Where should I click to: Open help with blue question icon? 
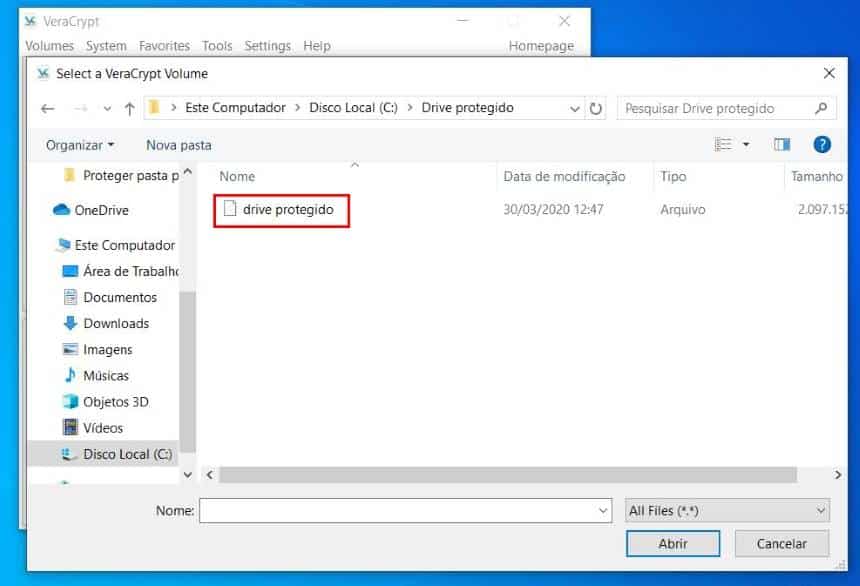coord(822,144)
